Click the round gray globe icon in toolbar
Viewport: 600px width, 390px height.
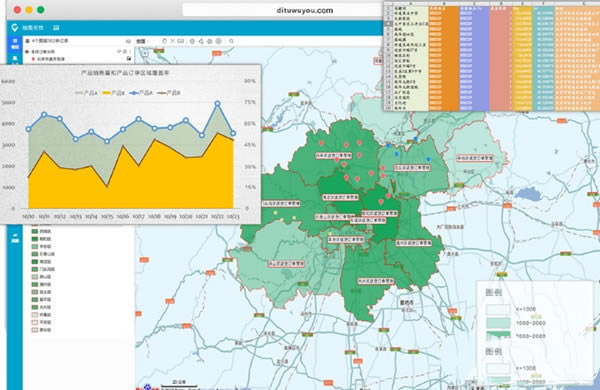click(218, 41)
